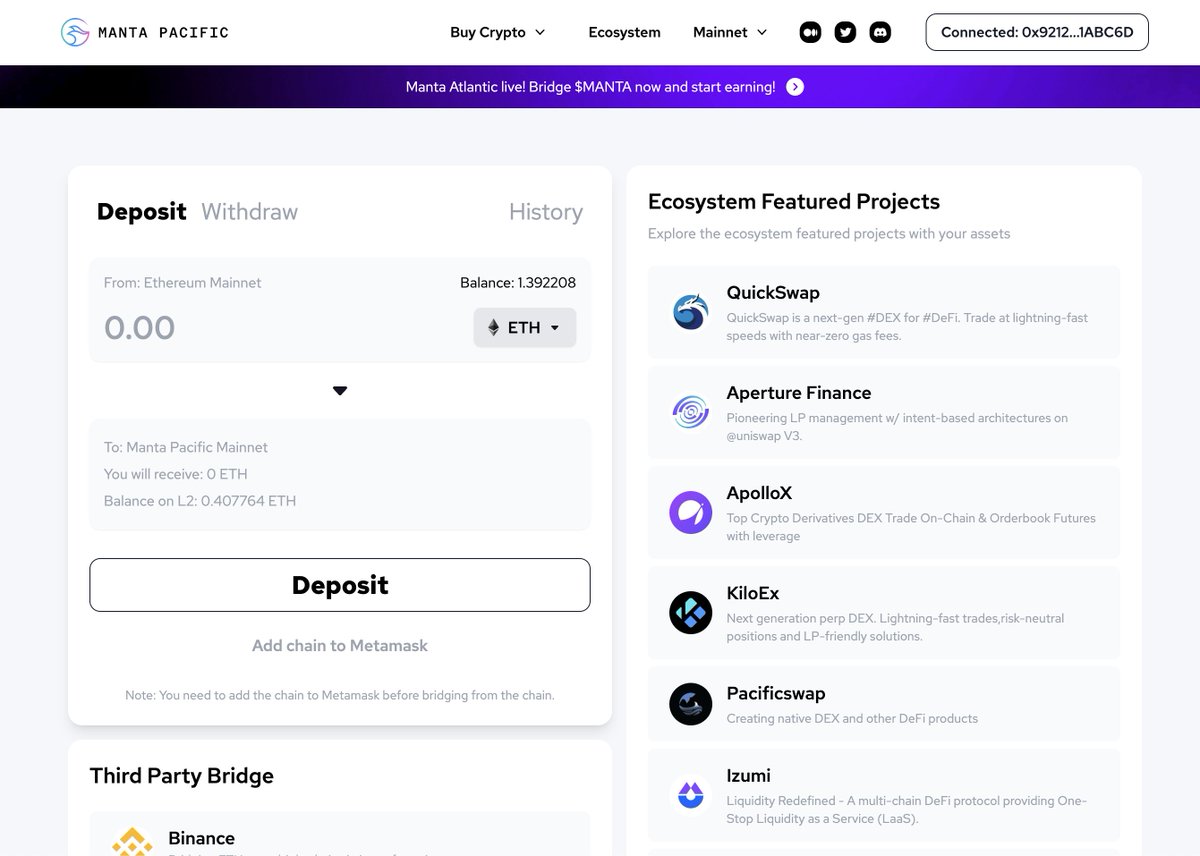Click the Third Party Bridge heading
This screenshot has height=856, width=1200.
[x=182, y=776]
